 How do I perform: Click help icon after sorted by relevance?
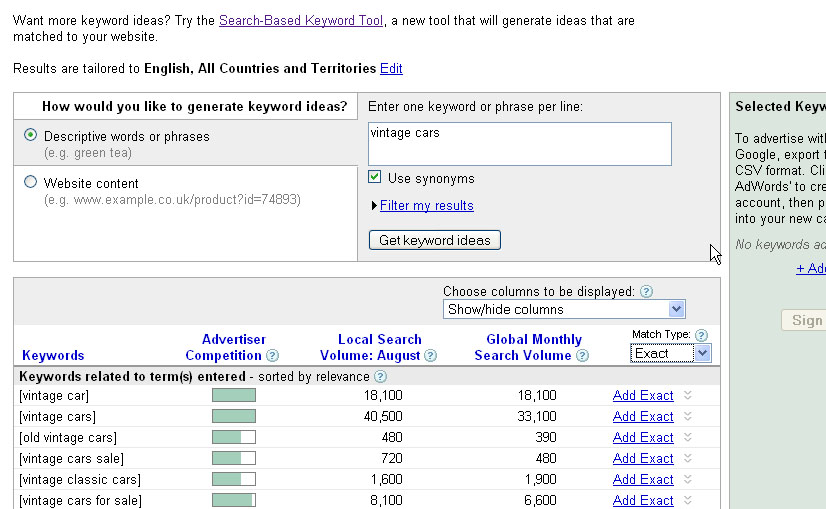[x=379, y=377]
